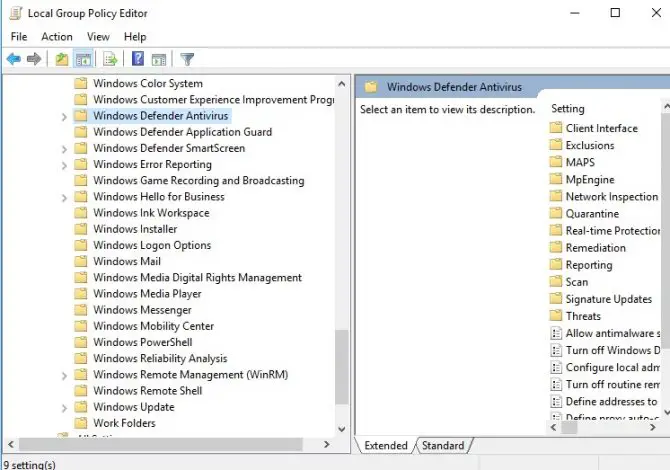Toggle the Show/Hide Console Tree icon
670x470 pixels.
pyautogui.click(x=83, y=59)
